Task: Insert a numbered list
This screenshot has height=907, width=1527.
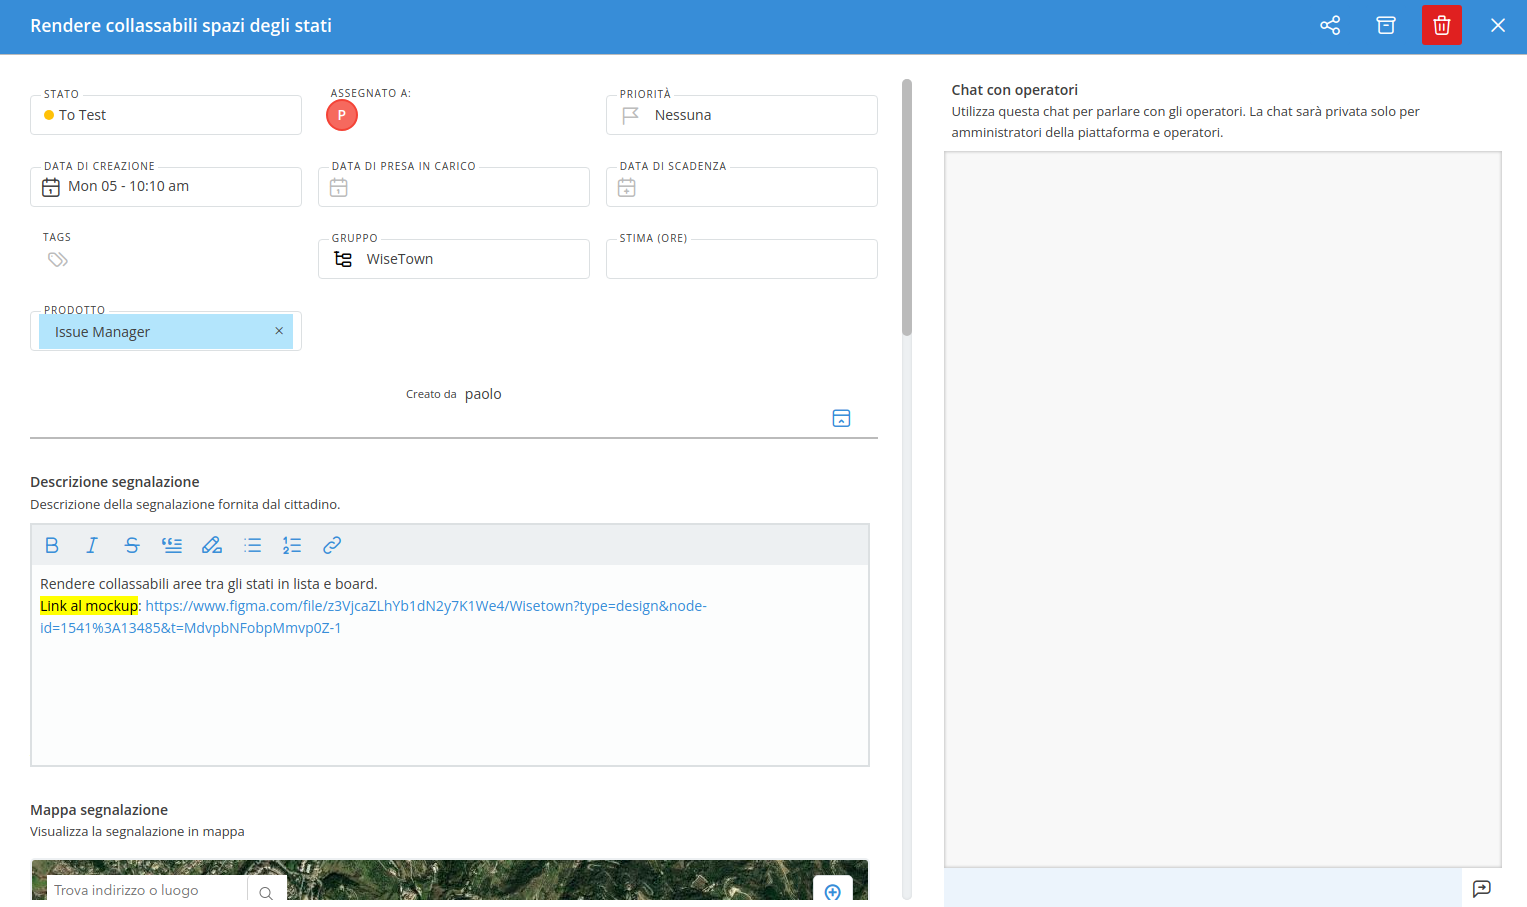Action: 292,545
